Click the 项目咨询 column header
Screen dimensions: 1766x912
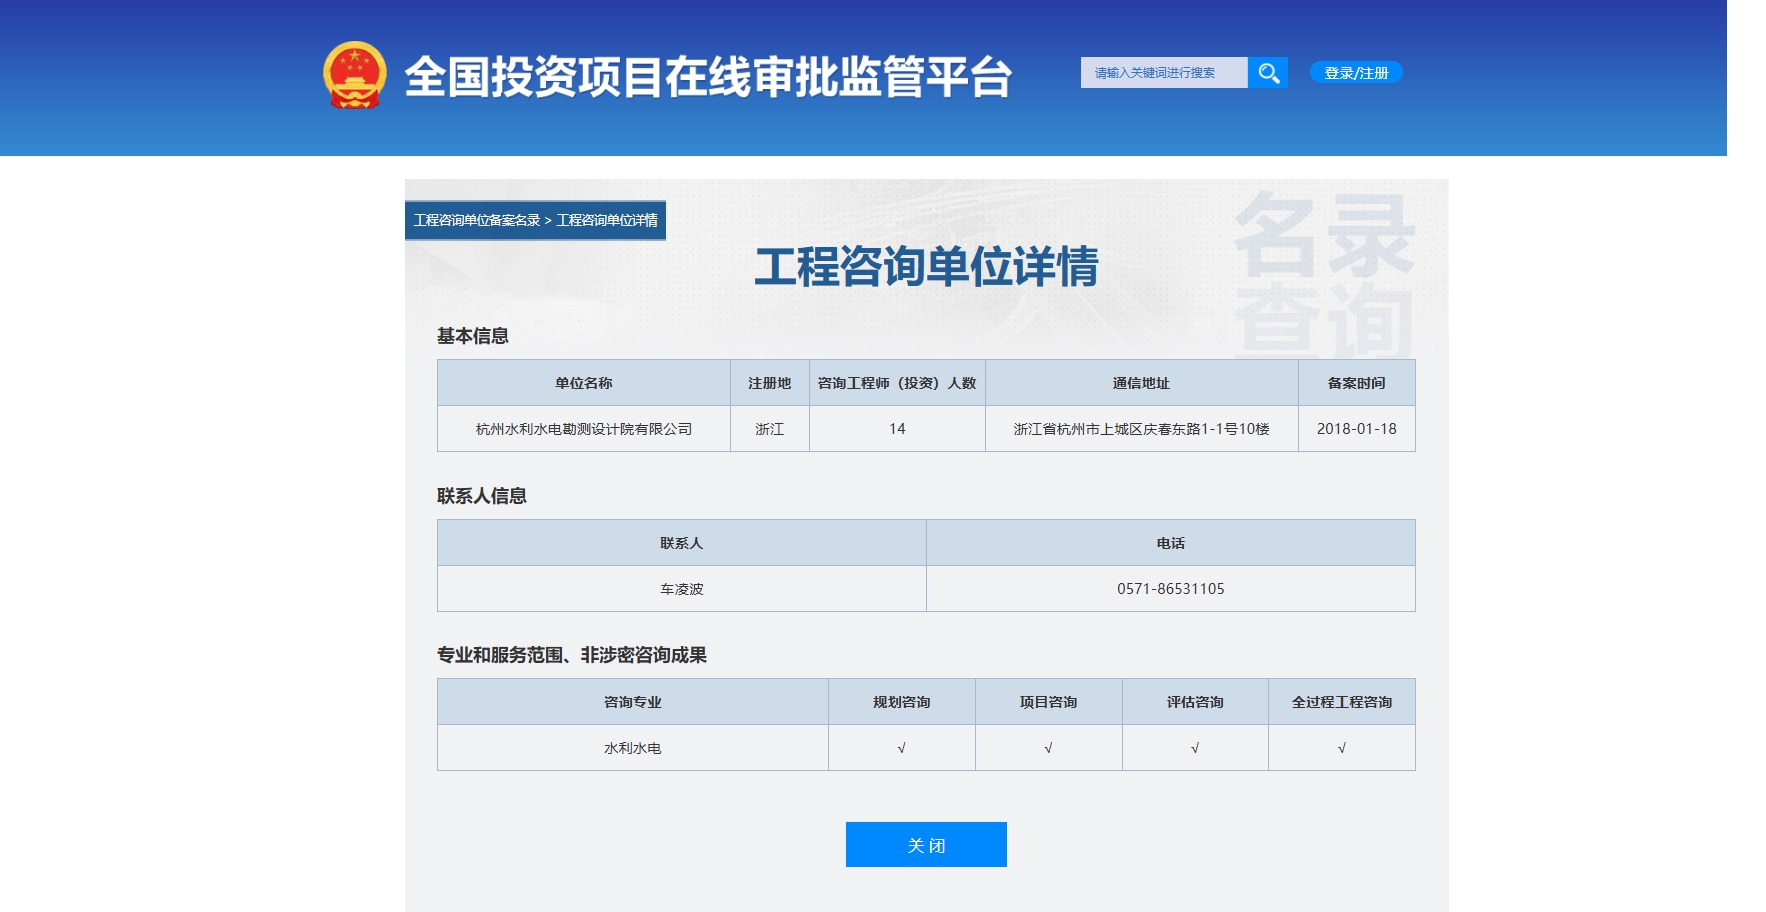[x=1048, y=702]
